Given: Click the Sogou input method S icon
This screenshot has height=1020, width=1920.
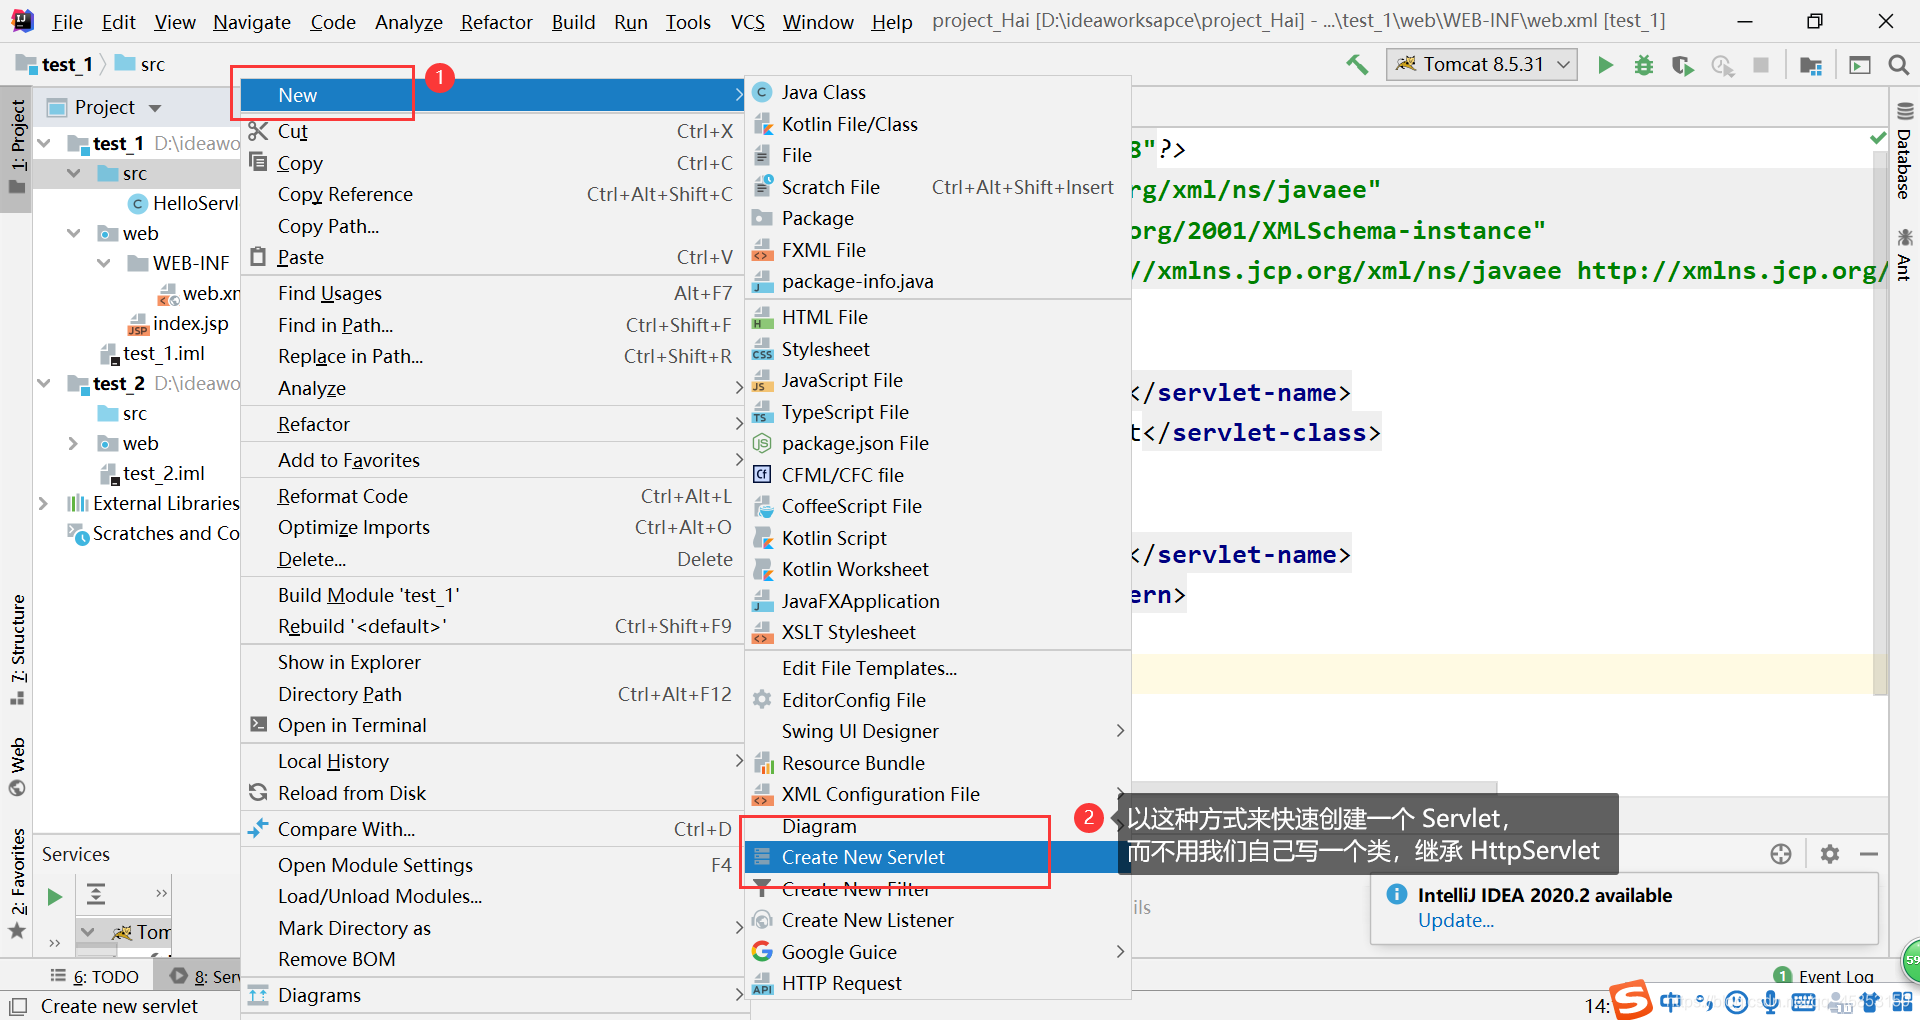Looking at the screenshot, I should pos(1630,1001).
